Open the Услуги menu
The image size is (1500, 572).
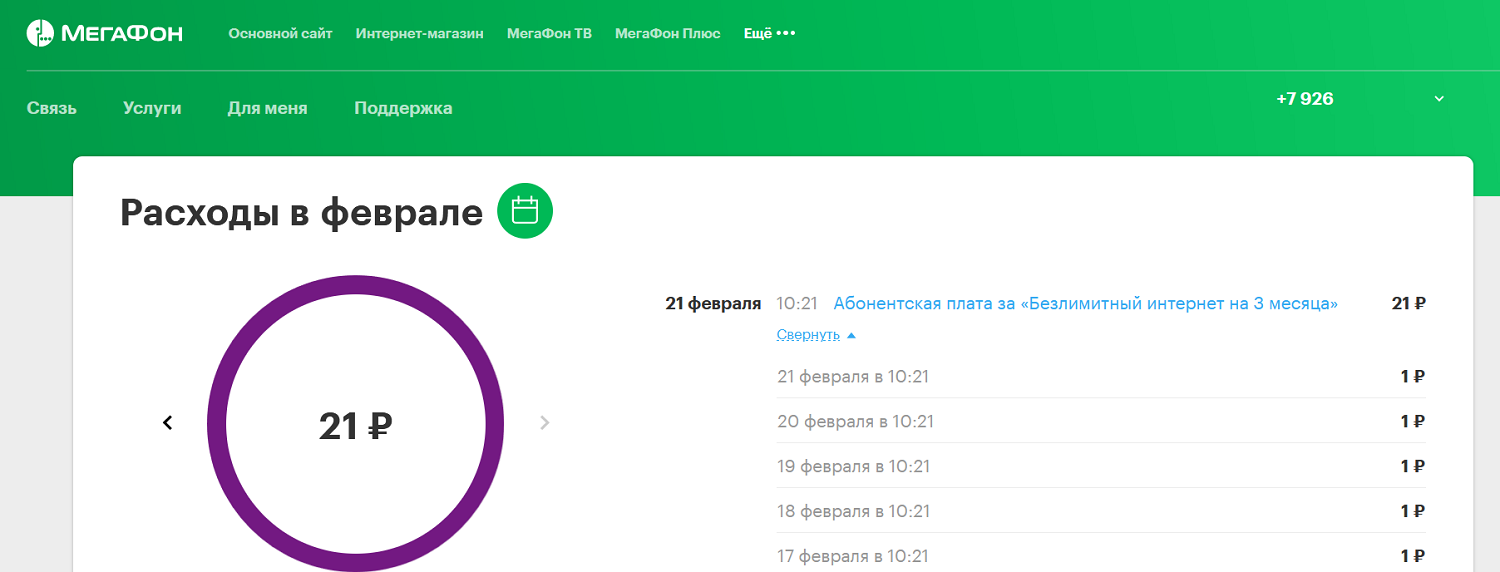pyautogui.click(x=152, y=108)
